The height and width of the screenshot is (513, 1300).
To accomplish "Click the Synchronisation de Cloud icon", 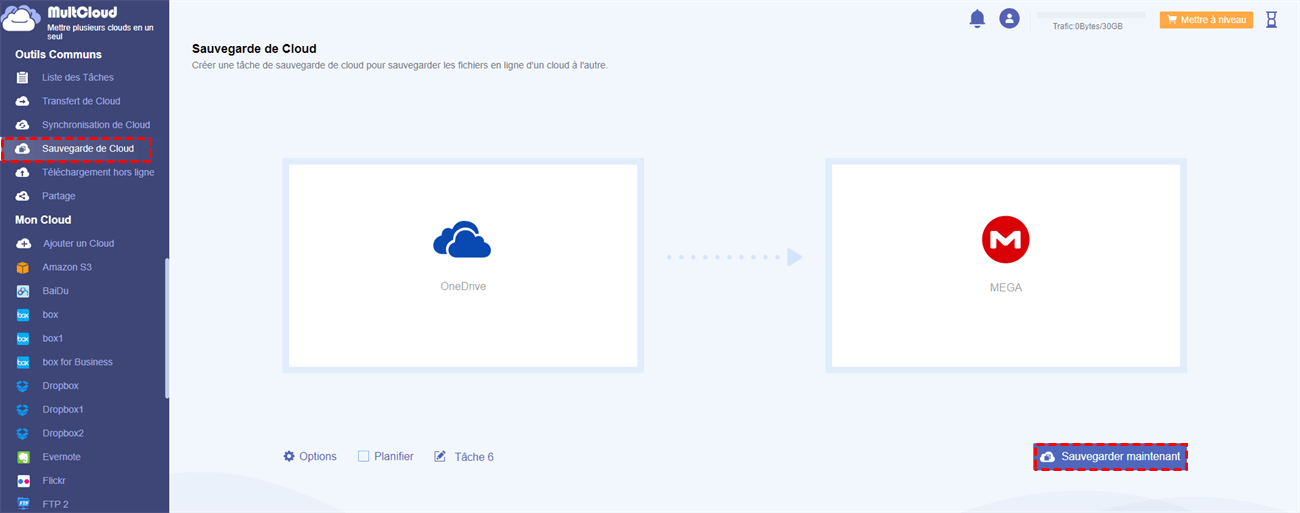I will (x=22, y=125).
